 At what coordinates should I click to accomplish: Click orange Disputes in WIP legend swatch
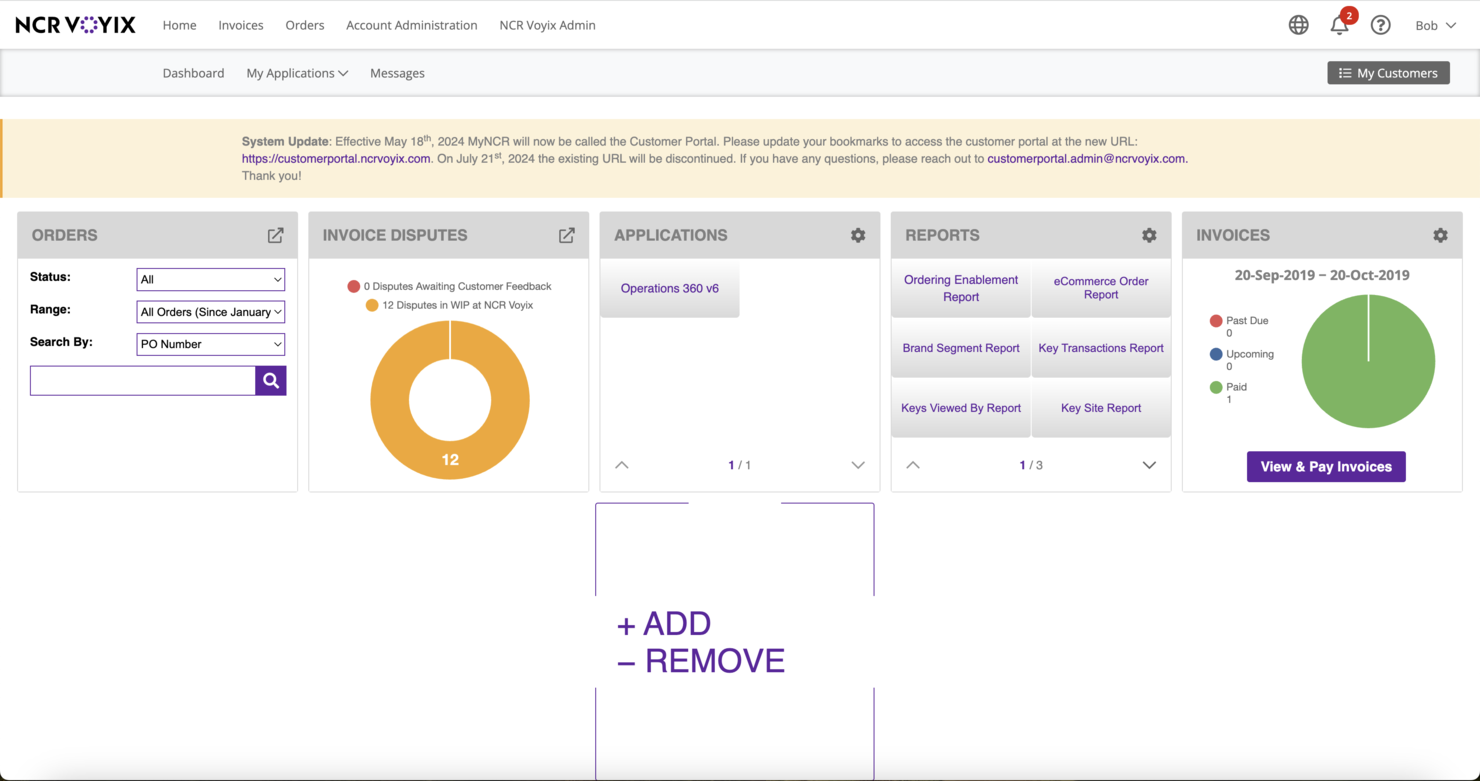[x=372, y=305]
